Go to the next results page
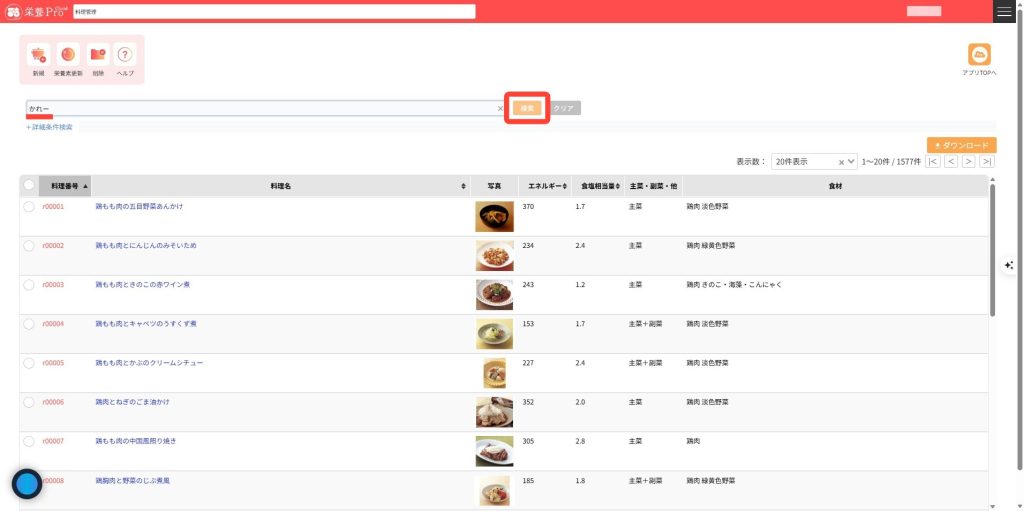 point(969,161)
